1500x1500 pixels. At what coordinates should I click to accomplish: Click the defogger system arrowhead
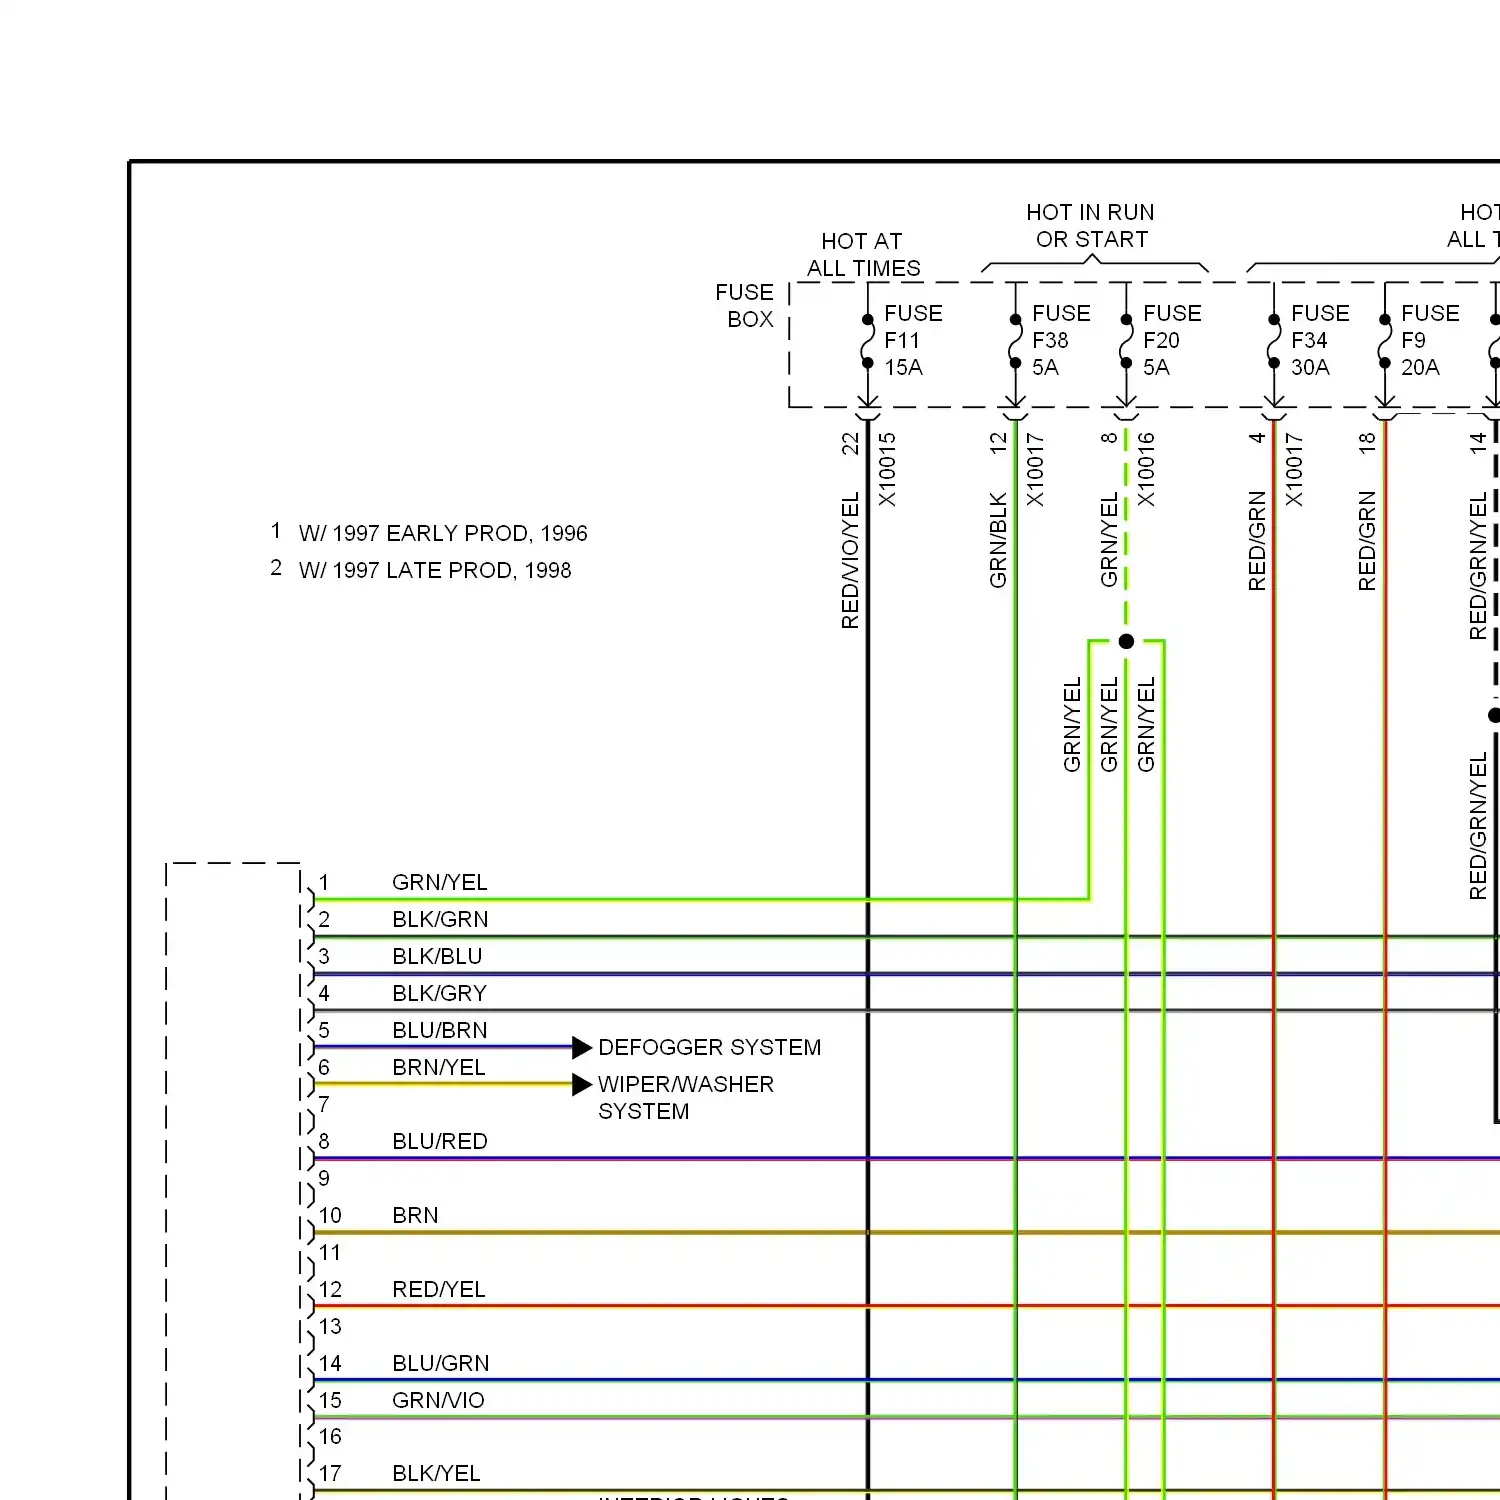582,1047
